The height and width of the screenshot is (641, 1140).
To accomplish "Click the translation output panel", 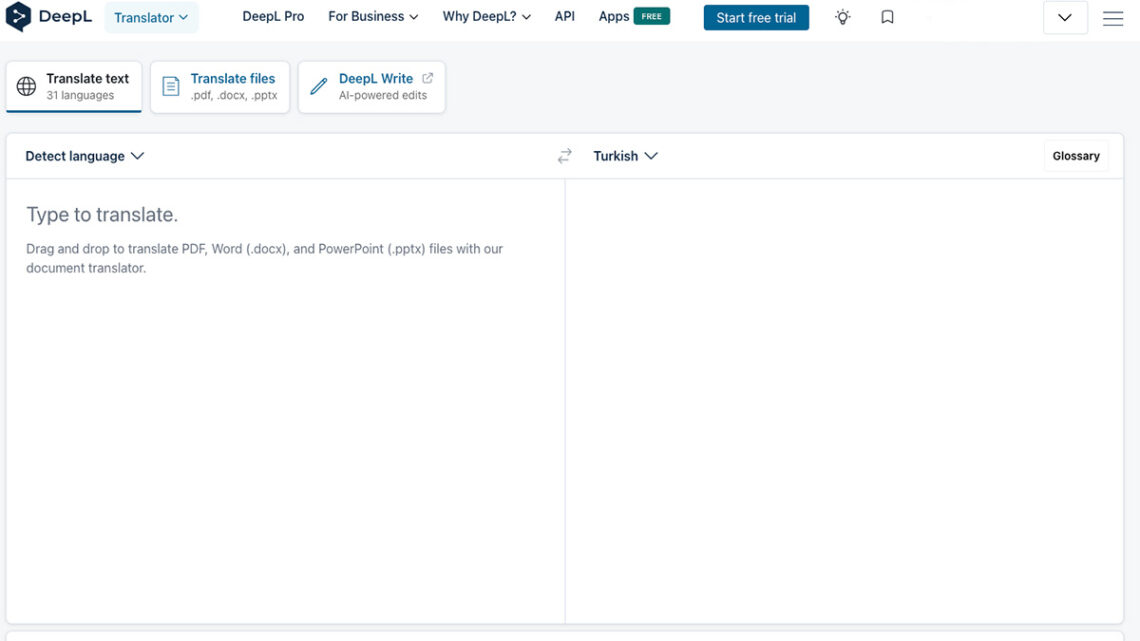I will [844, 401].
